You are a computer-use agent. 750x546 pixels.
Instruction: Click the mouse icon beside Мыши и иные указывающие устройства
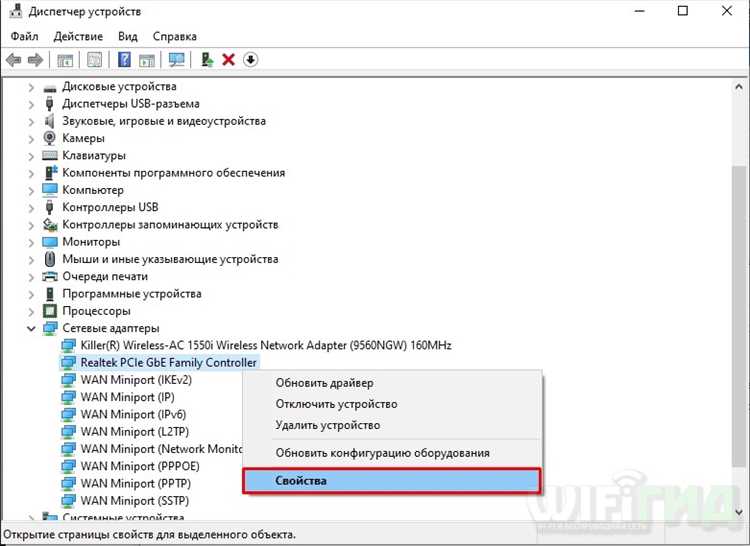click(x=49, y=259)
